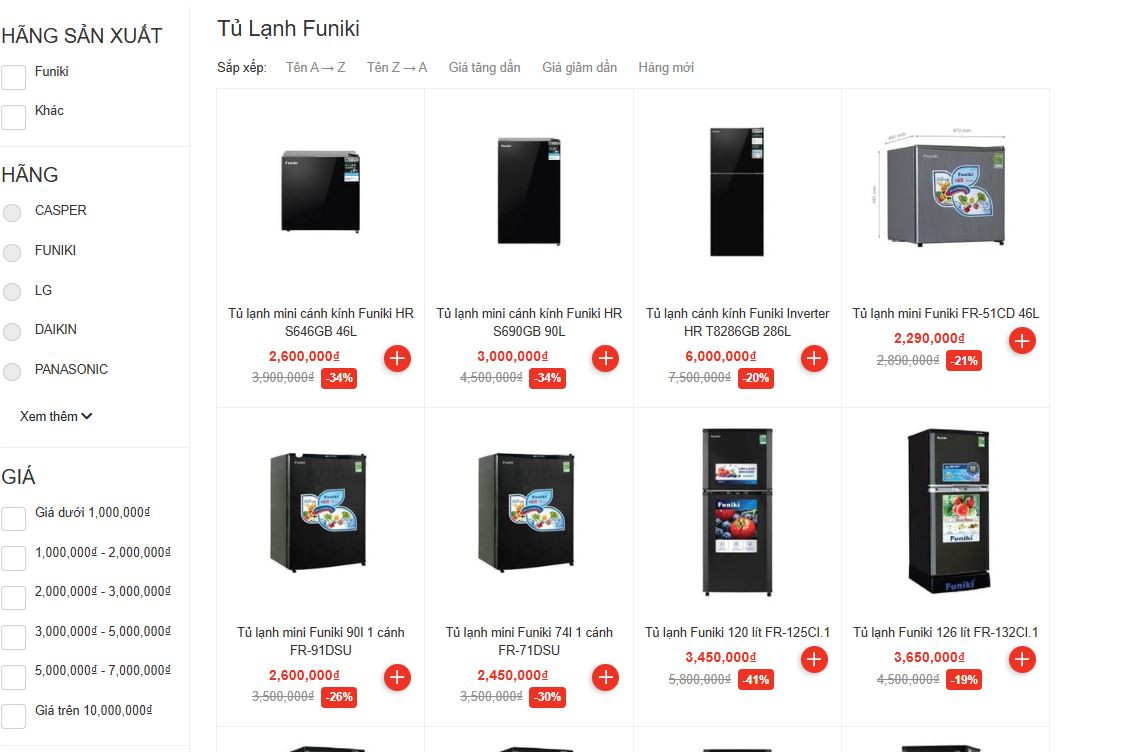This screenshot has width=1143, height=752.
Task: Add FR-125CI.1 120 lít fridge to cart
Action: (x=814, y=659)
